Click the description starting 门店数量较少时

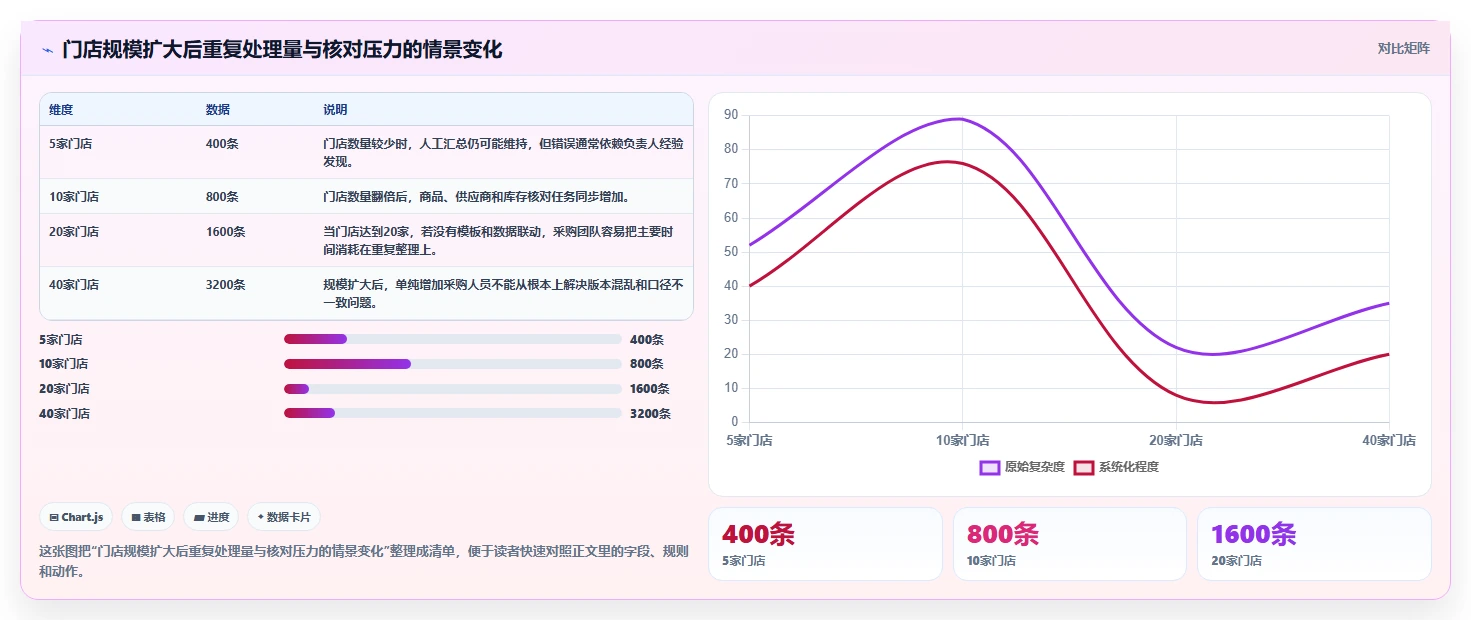[503, 153]
